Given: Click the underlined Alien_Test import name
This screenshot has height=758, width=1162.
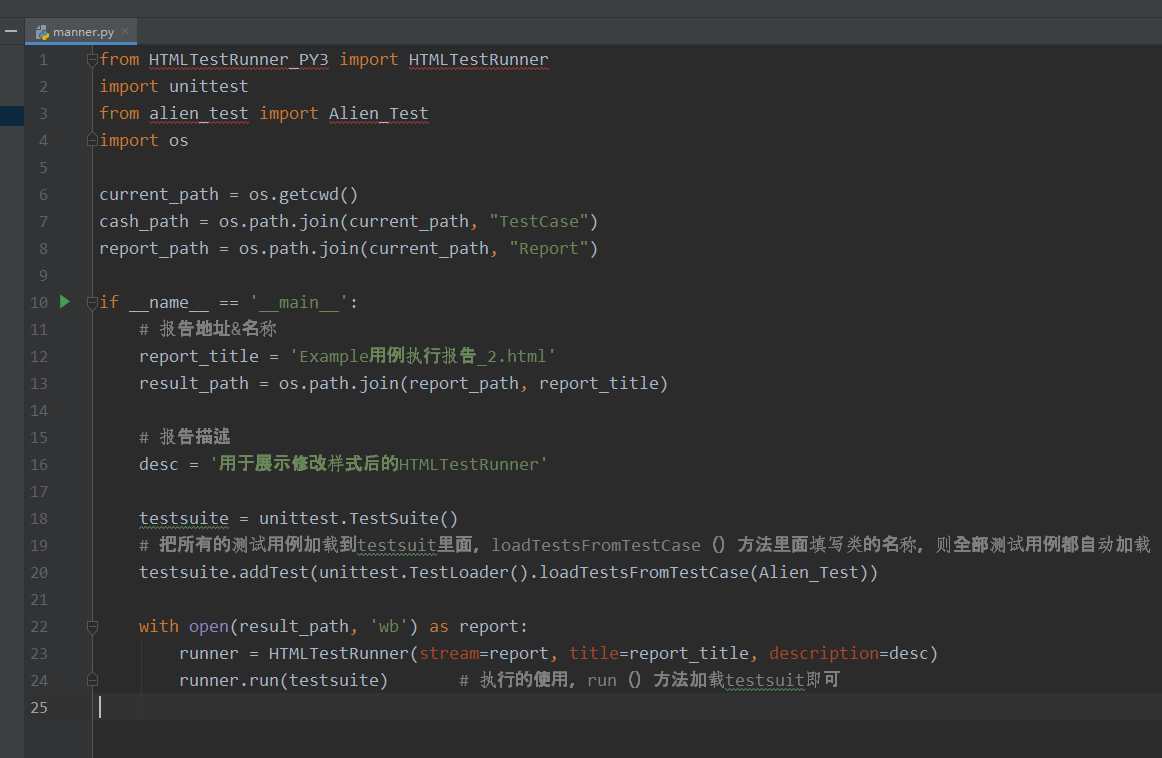Looking at the screenshot, I should [378, 113].
